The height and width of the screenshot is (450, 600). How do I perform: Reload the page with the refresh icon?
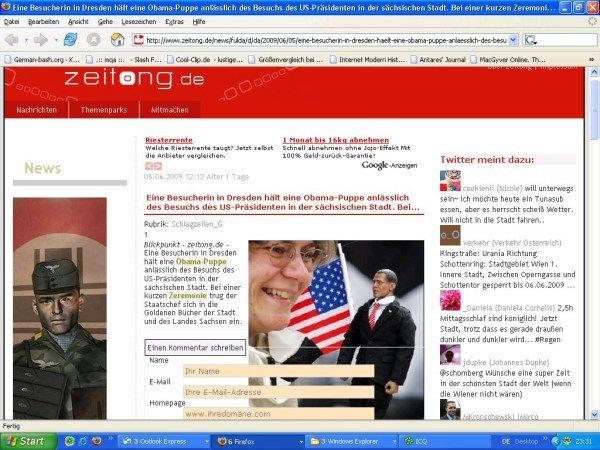click(x=70, y=39)
